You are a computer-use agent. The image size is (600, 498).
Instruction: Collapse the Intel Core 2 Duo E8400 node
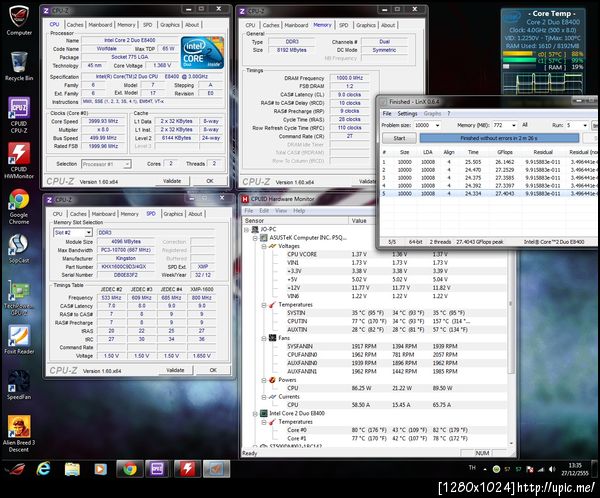255,413
